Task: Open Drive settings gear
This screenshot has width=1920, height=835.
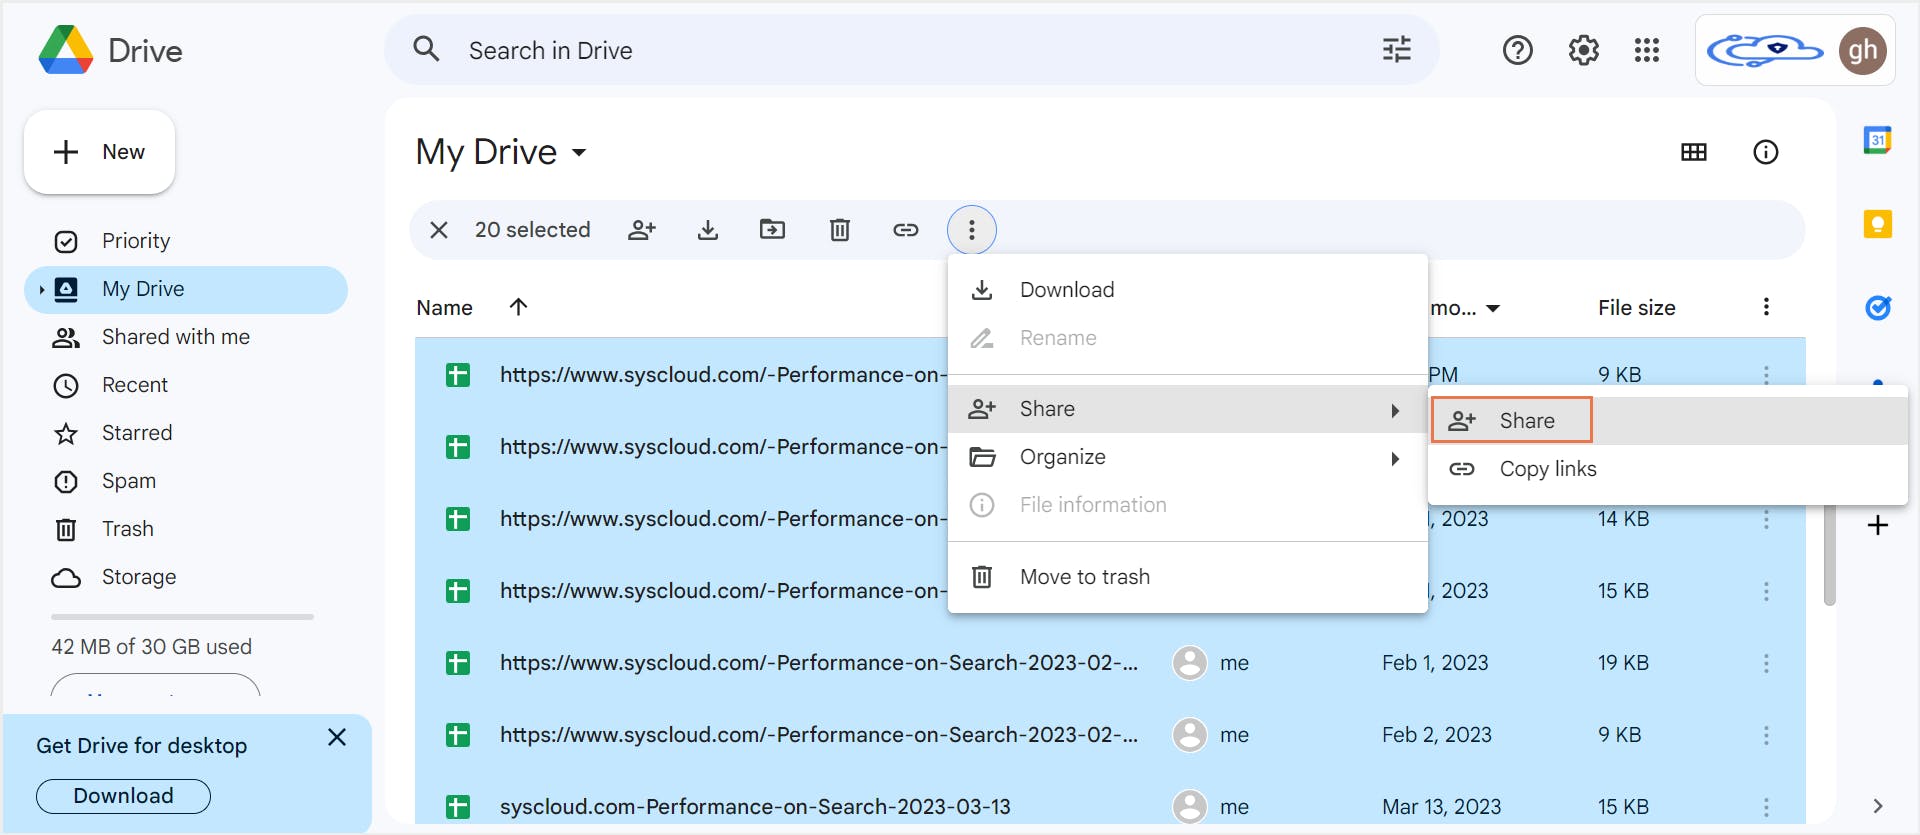Action: point(1583,50)
